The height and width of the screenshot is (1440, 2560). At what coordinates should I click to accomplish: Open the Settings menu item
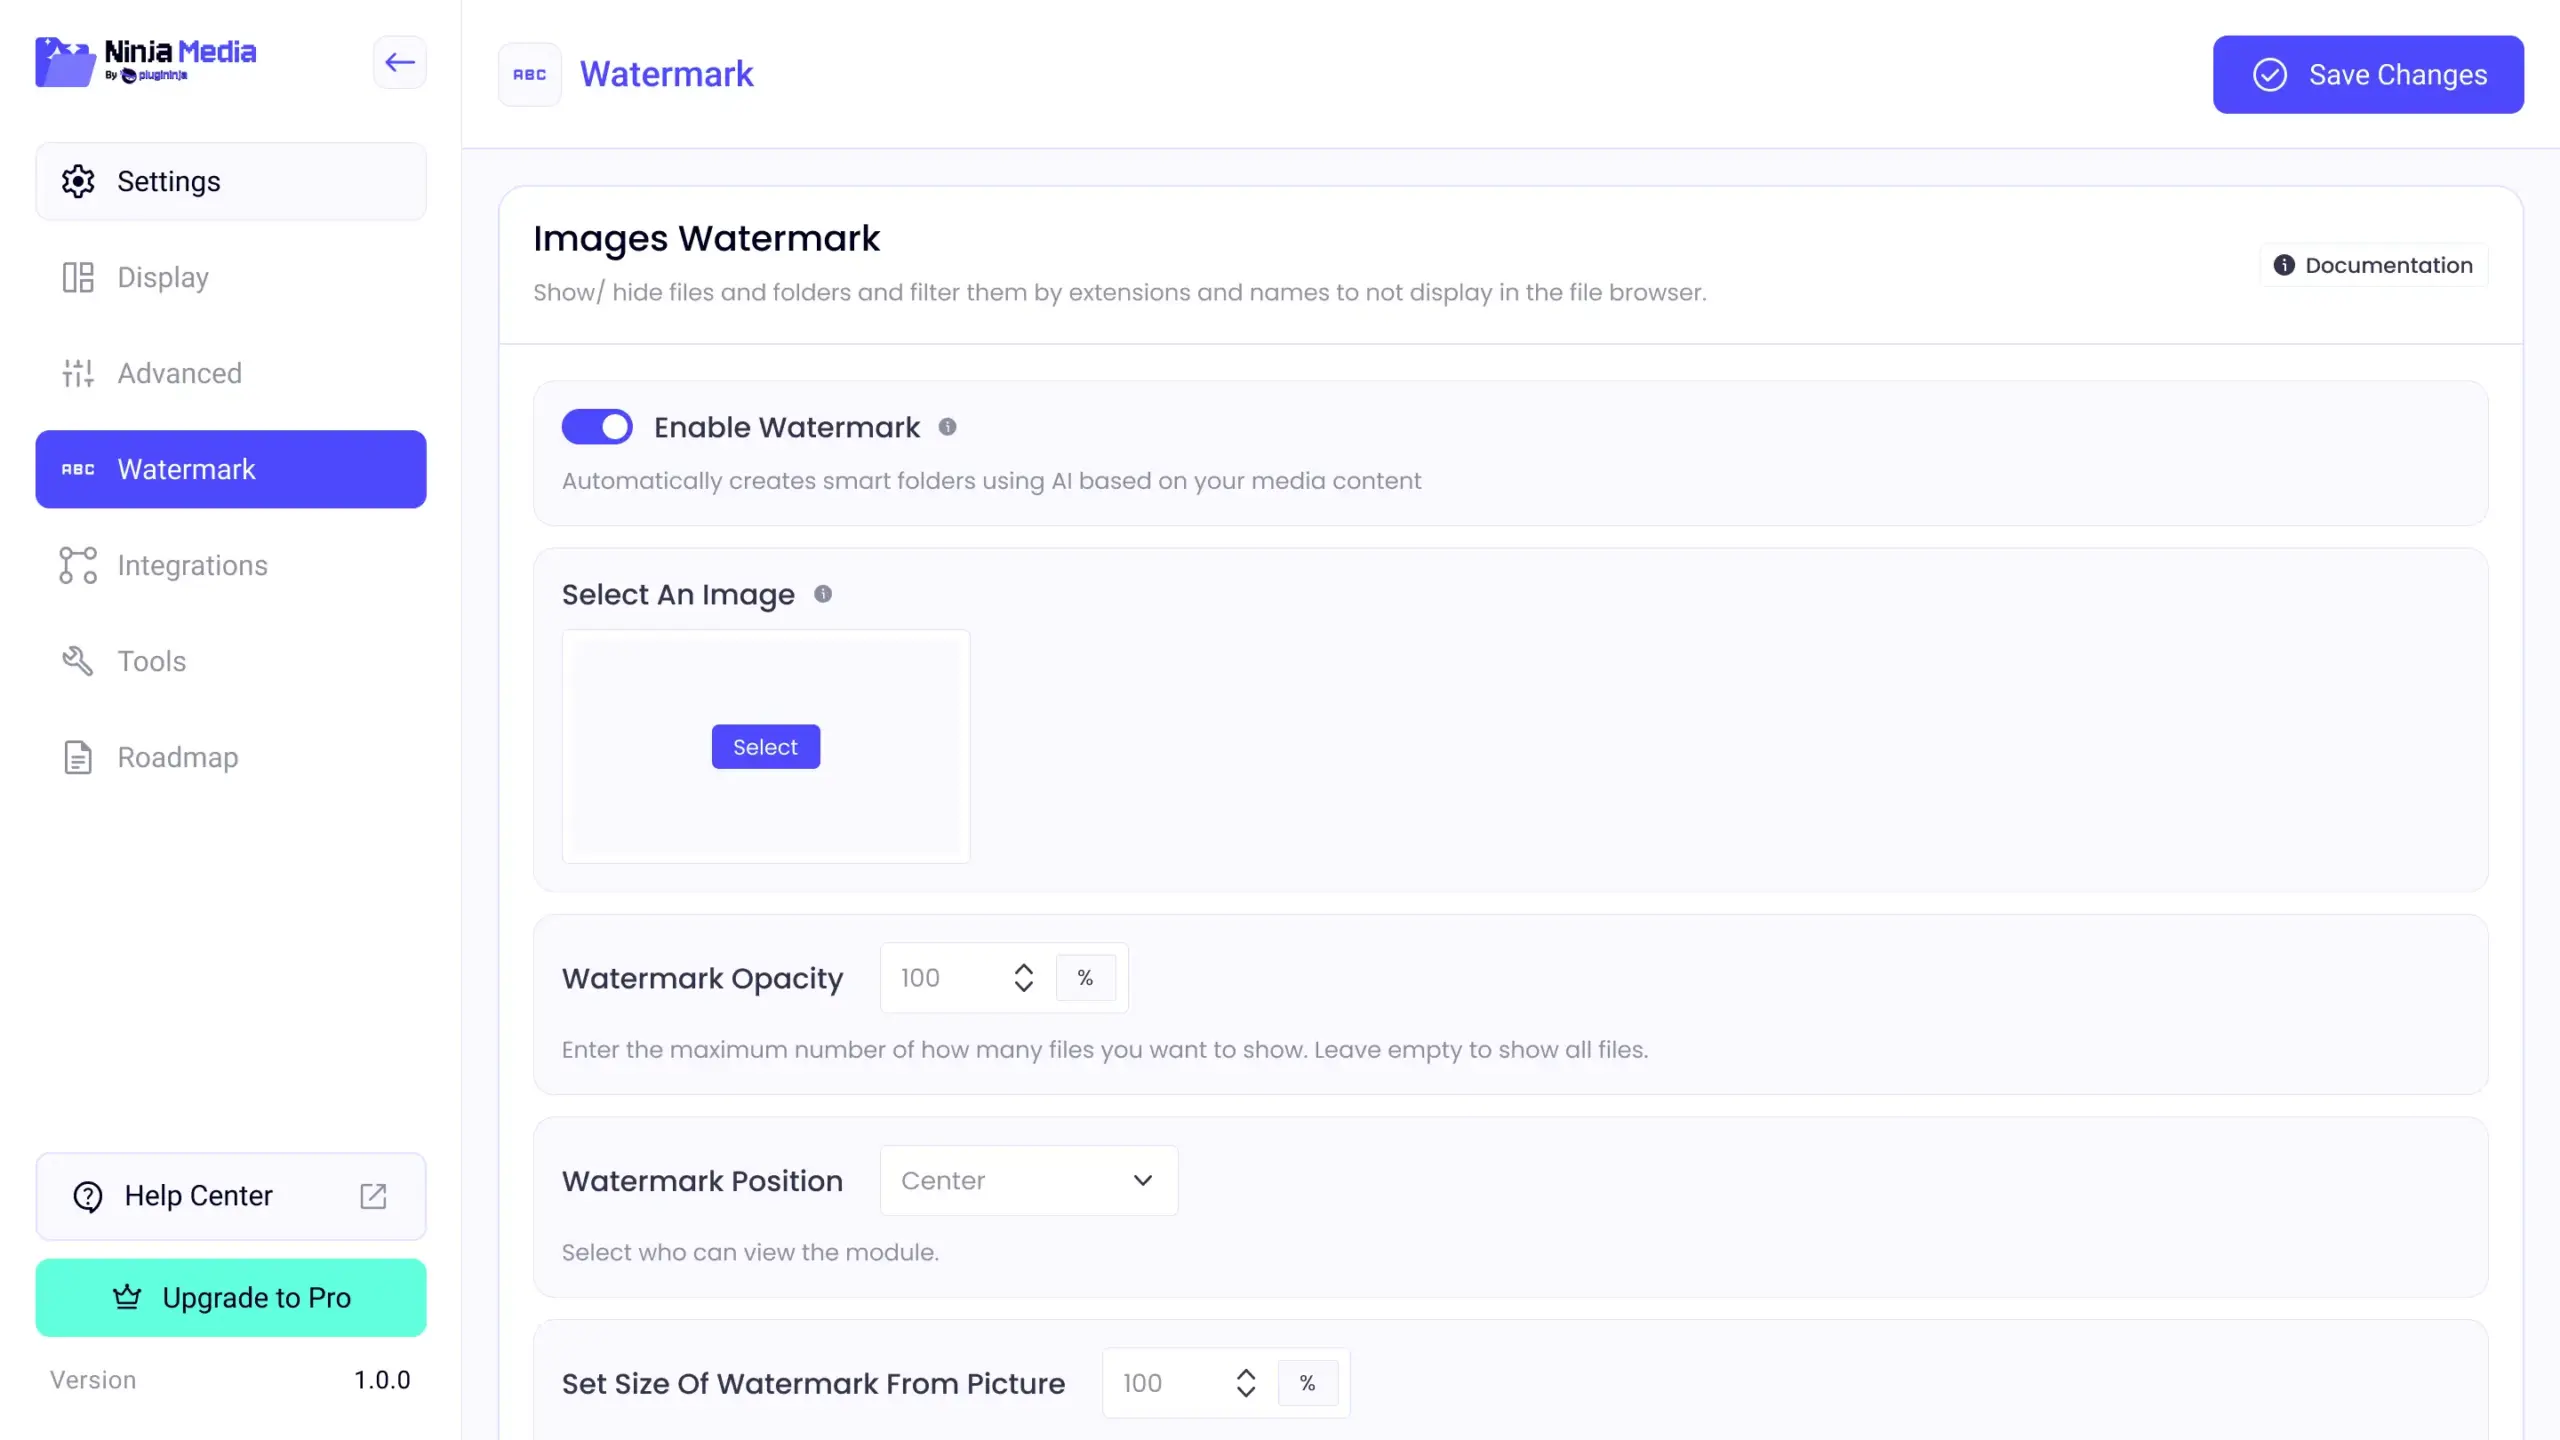pos(231,181)
